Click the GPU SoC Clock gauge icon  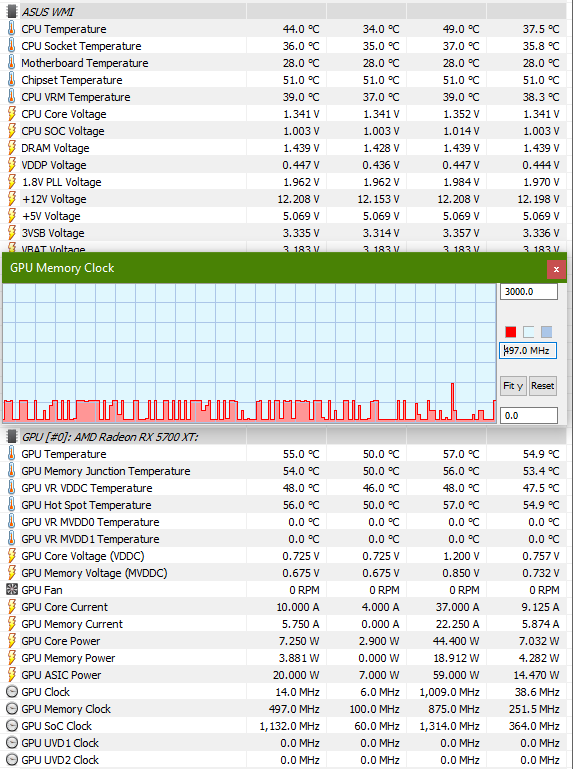[12, 726]
